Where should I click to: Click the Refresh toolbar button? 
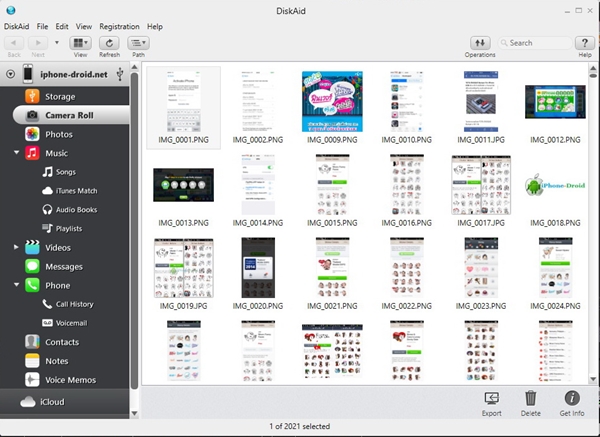[110, 43]
